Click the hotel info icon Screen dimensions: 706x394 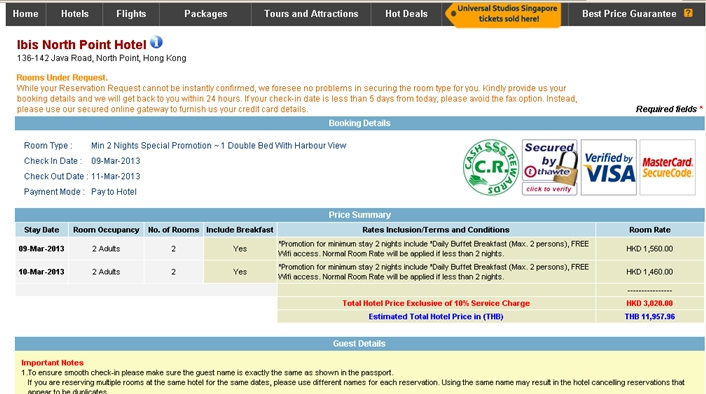click(156, 42)
